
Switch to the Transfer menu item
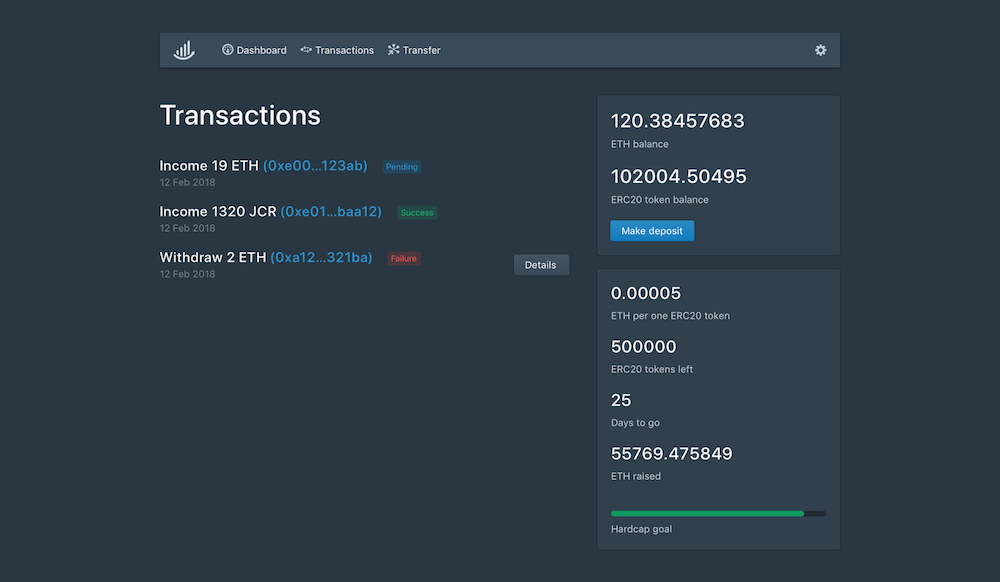pyautogui.click(x=414, y=50)
